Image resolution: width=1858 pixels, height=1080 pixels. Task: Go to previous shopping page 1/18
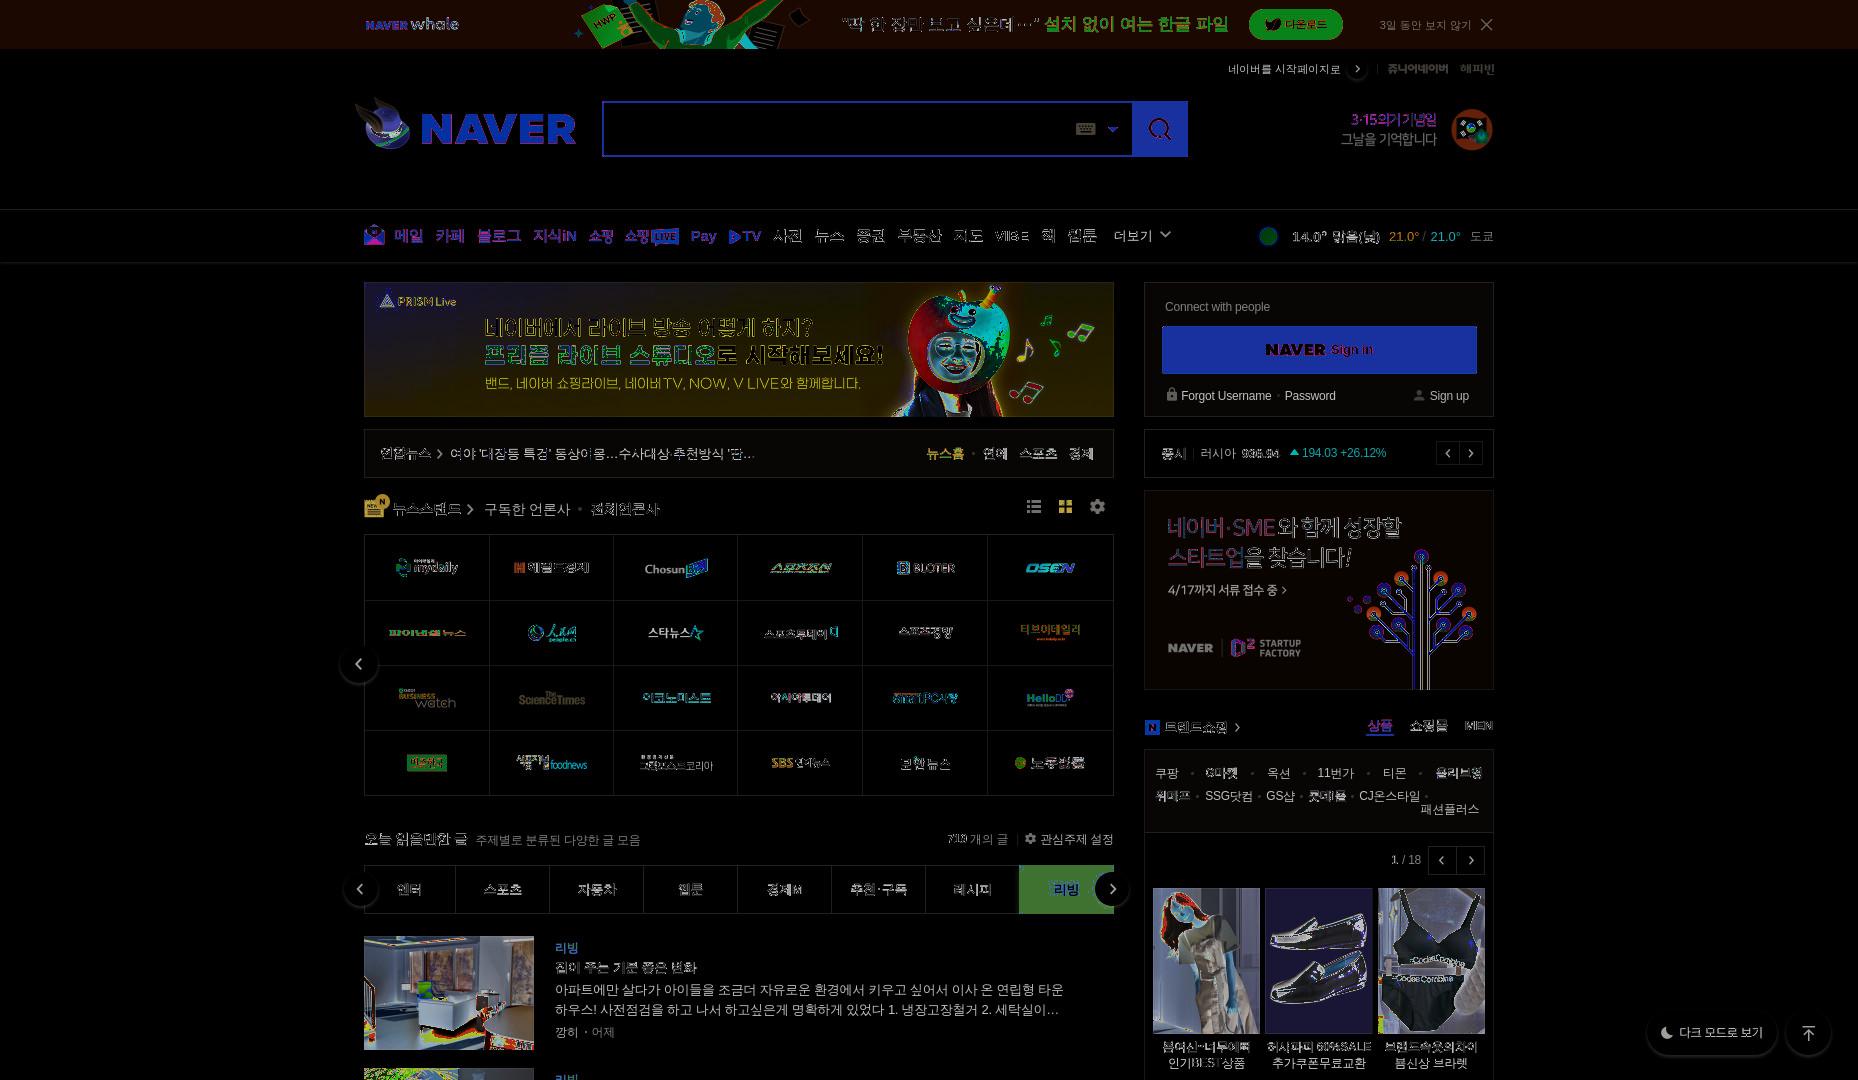point(1442,860)
